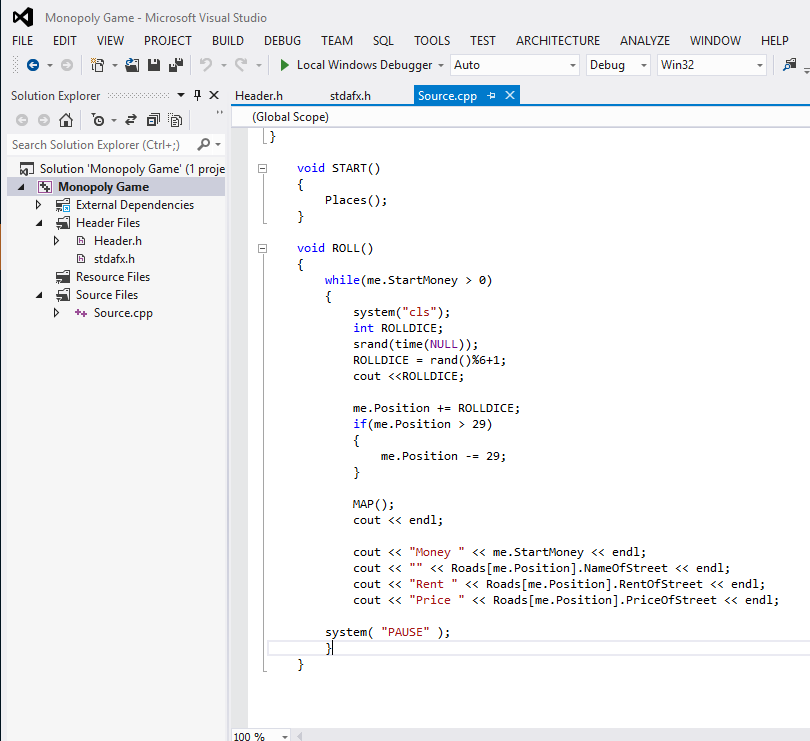810x741 pixels.
Task: Click the Sync with Active Document icon
Action: [131, 120]
